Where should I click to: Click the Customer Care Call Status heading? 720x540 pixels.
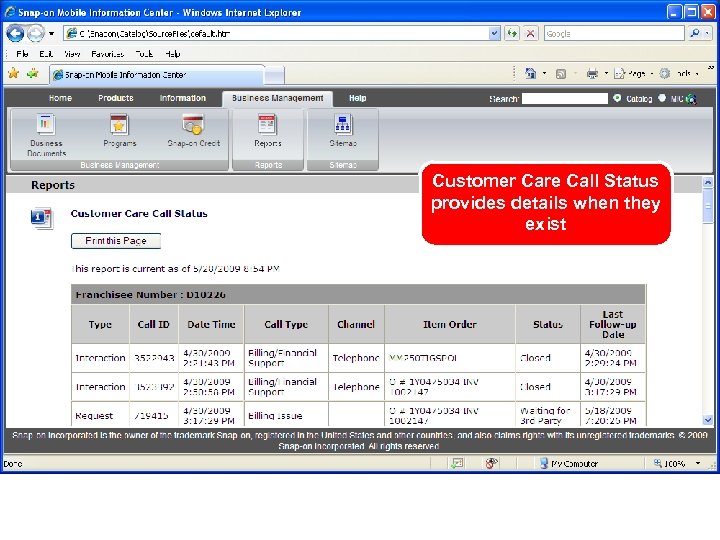[139, 214]
